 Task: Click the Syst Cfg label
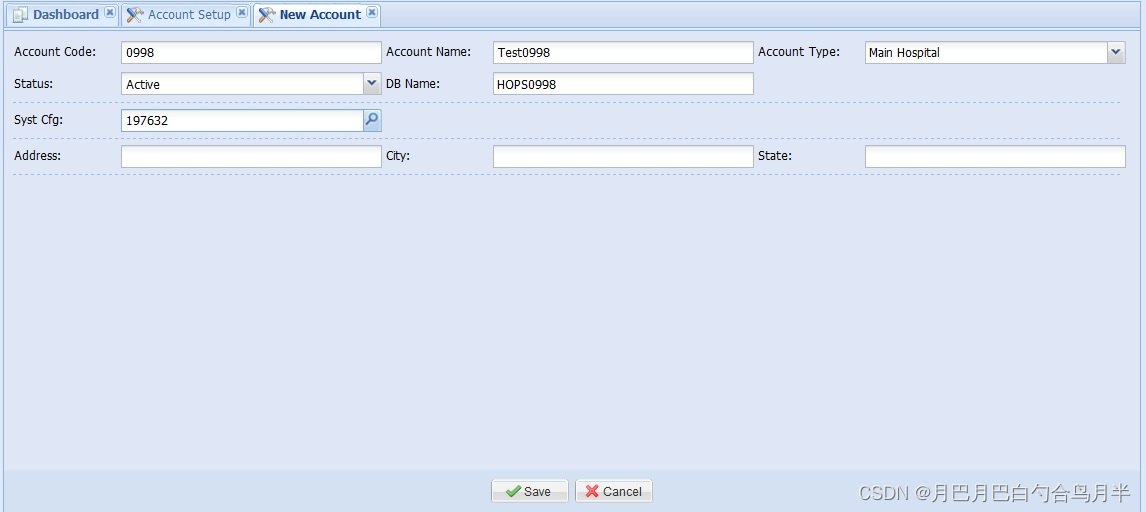tap(39, 120)
